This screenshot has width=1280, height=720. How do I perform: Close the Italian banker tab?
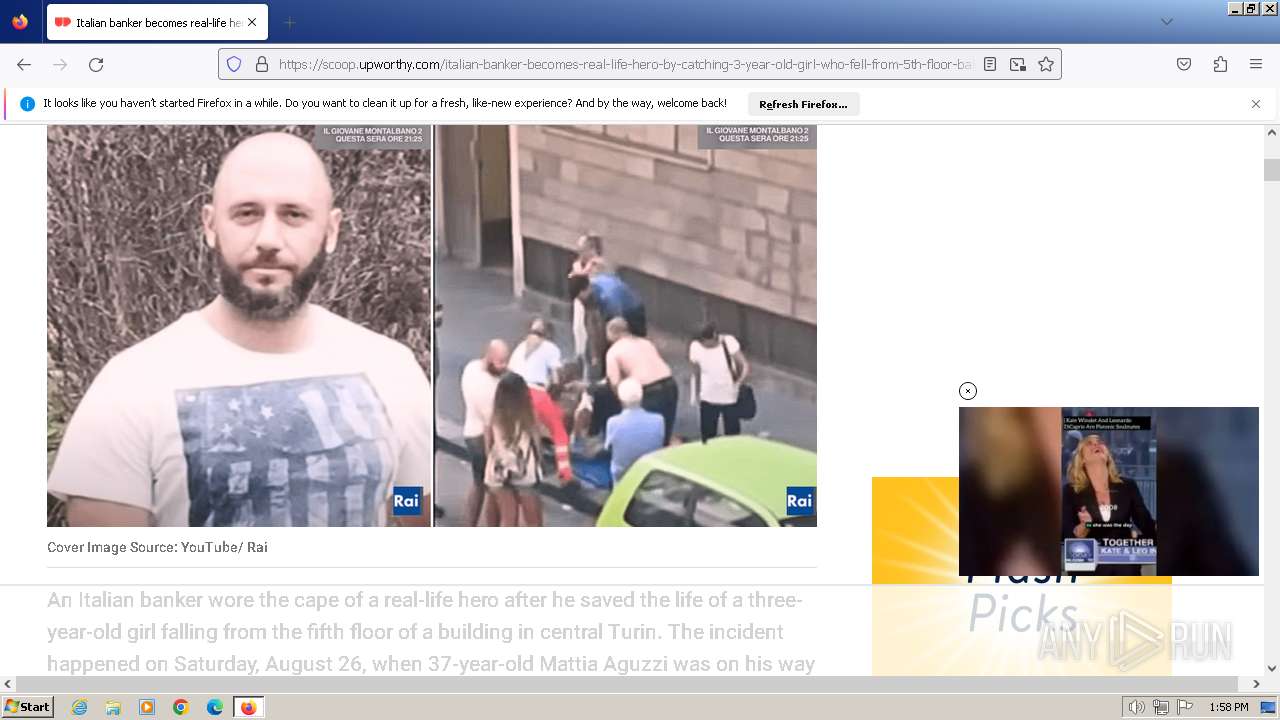[252, 22]
